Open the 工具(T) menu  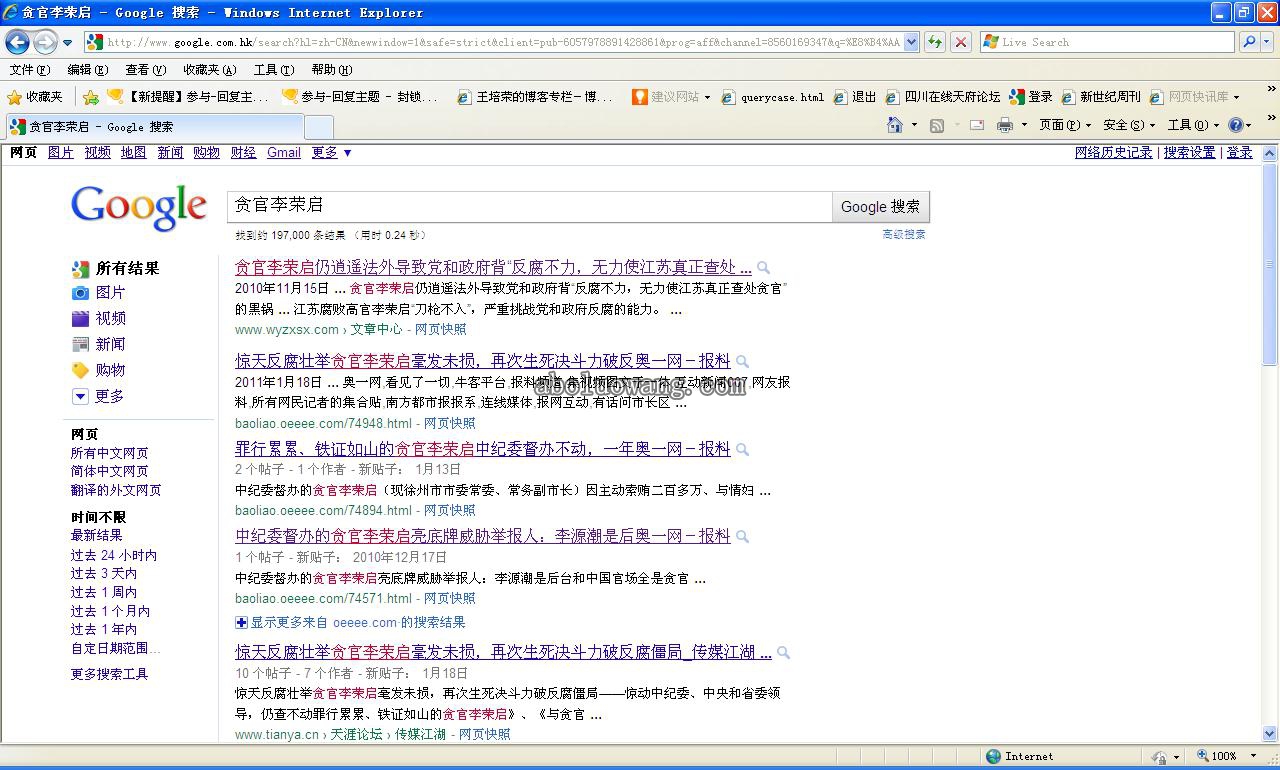273,70
